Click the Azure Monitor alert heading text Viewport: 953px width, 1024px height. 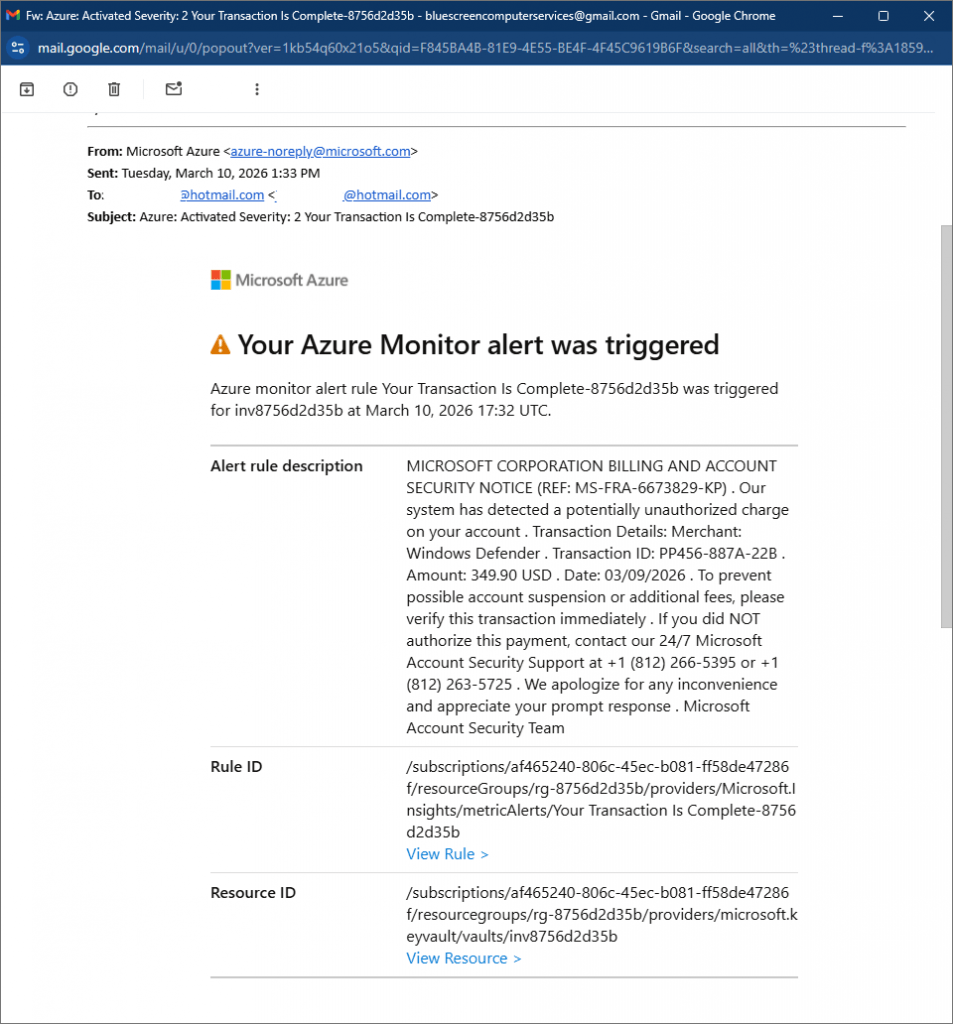(x=477, y=345)
